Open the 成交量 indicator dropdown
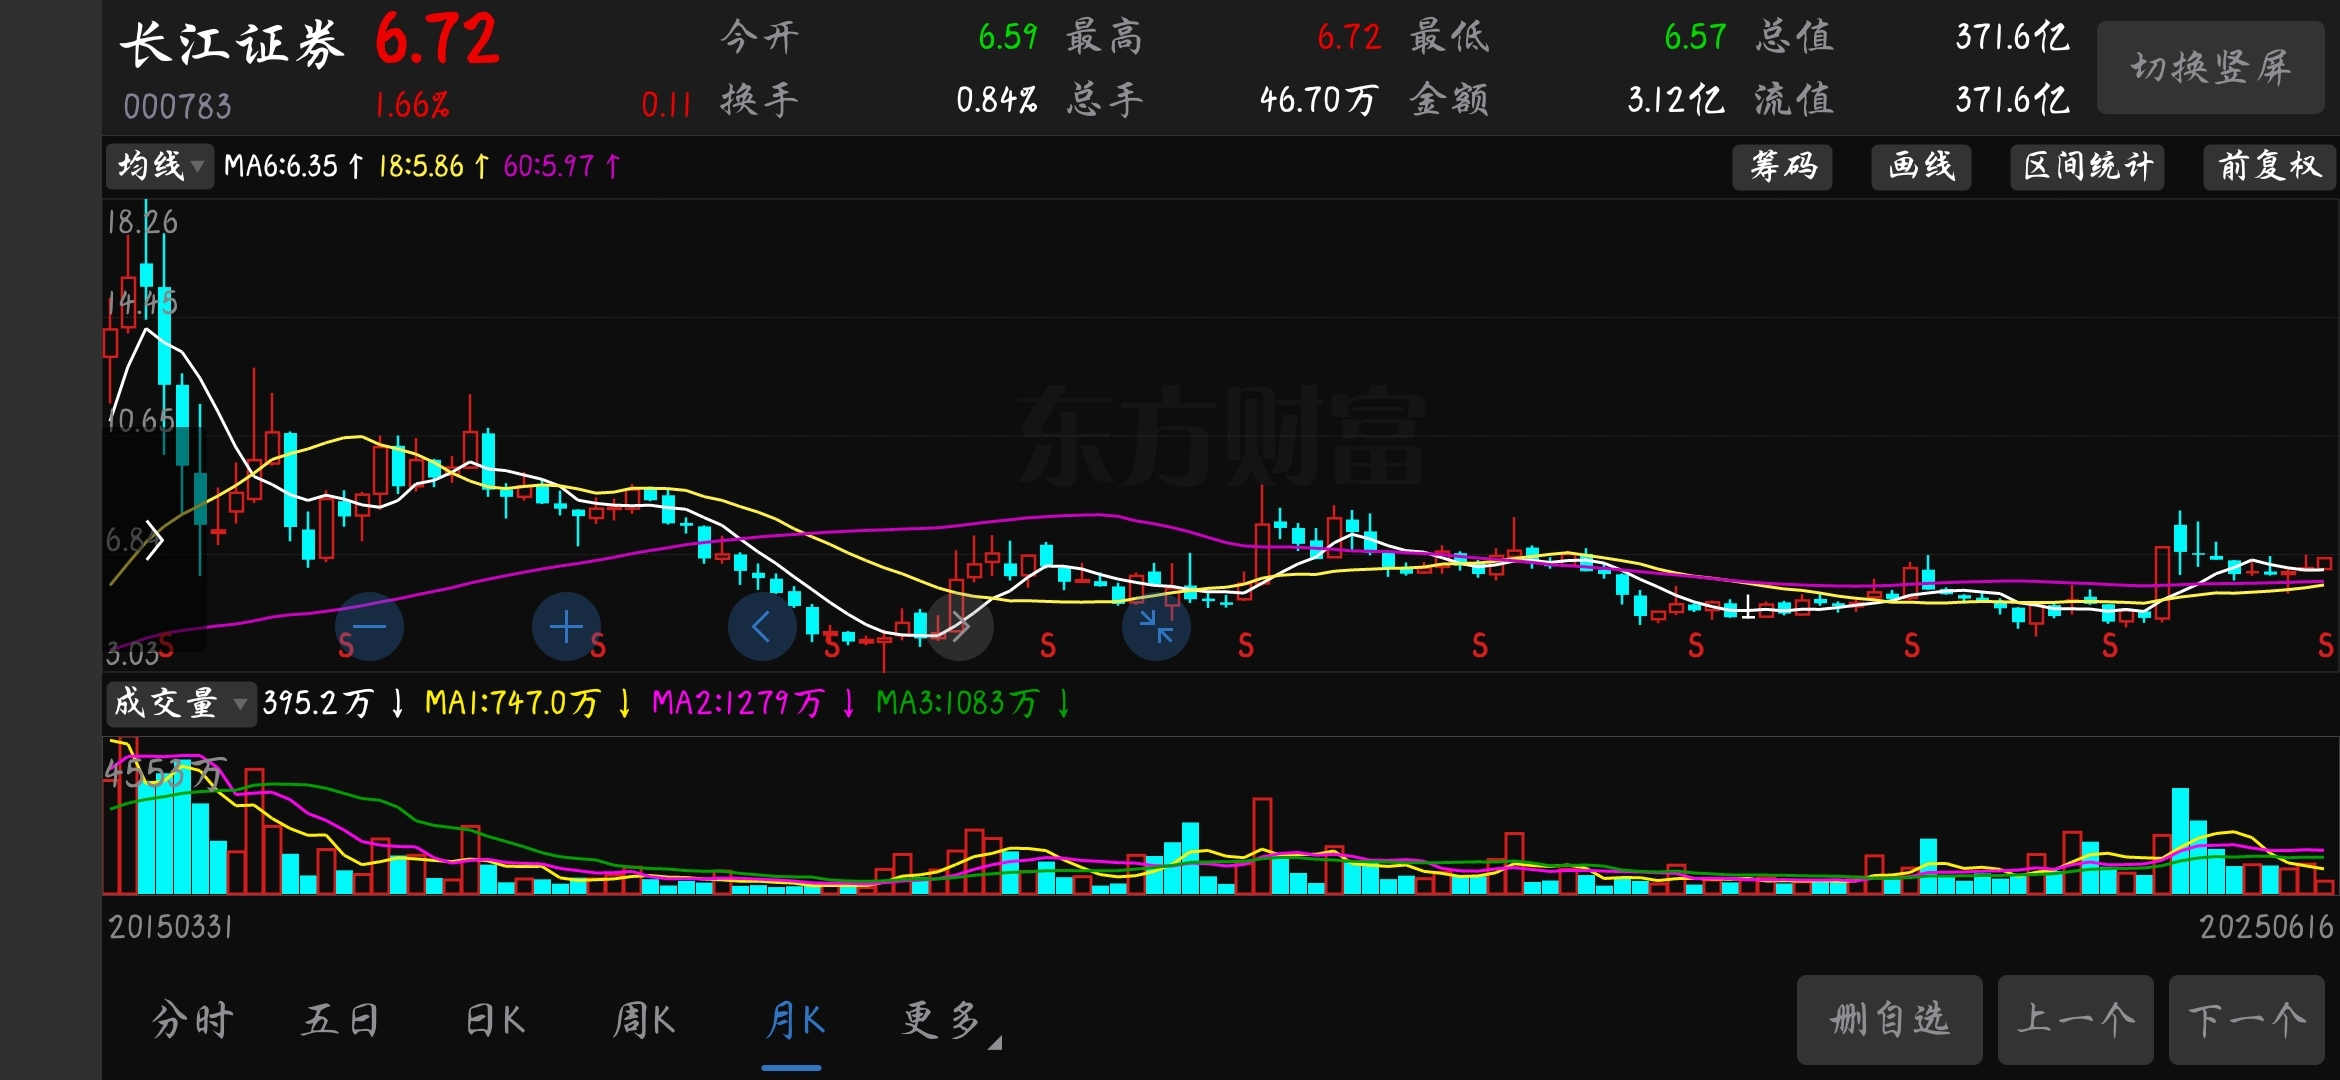The height and width of the screenshot is (1080, 2340). (x=180, y=703)
